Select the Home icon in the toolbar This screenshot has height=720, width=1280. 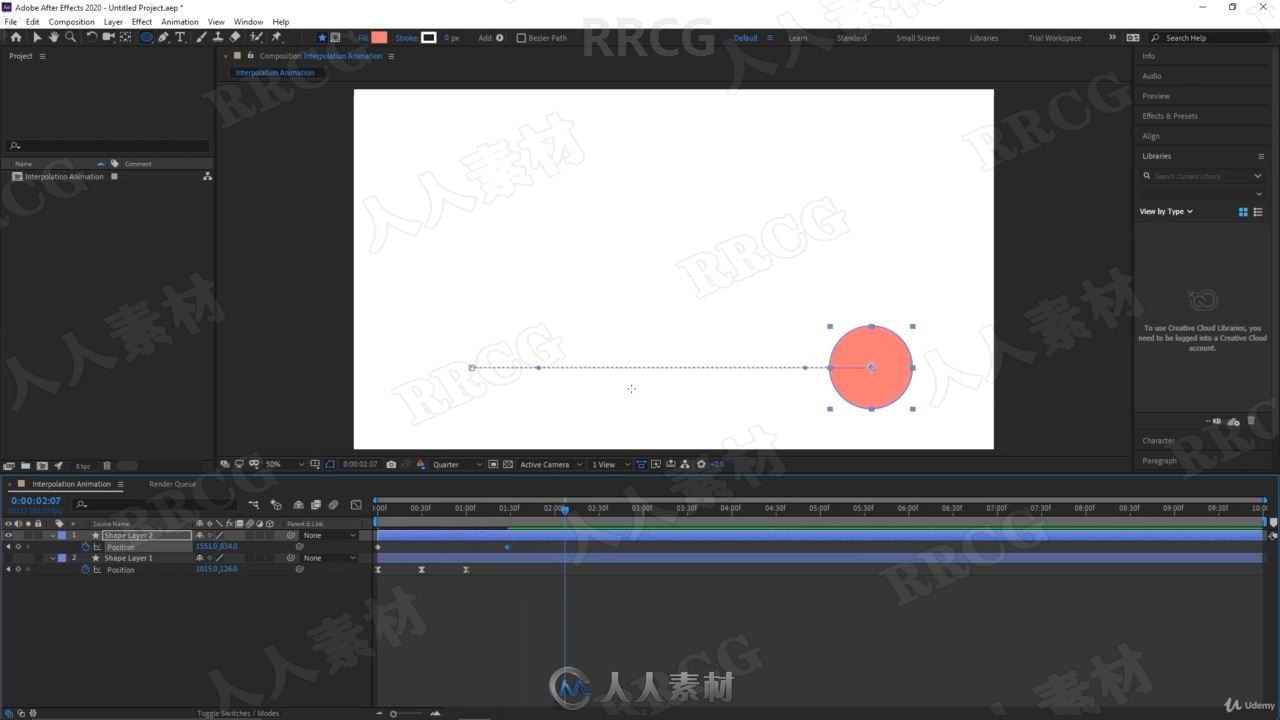(x=16, y=37)
